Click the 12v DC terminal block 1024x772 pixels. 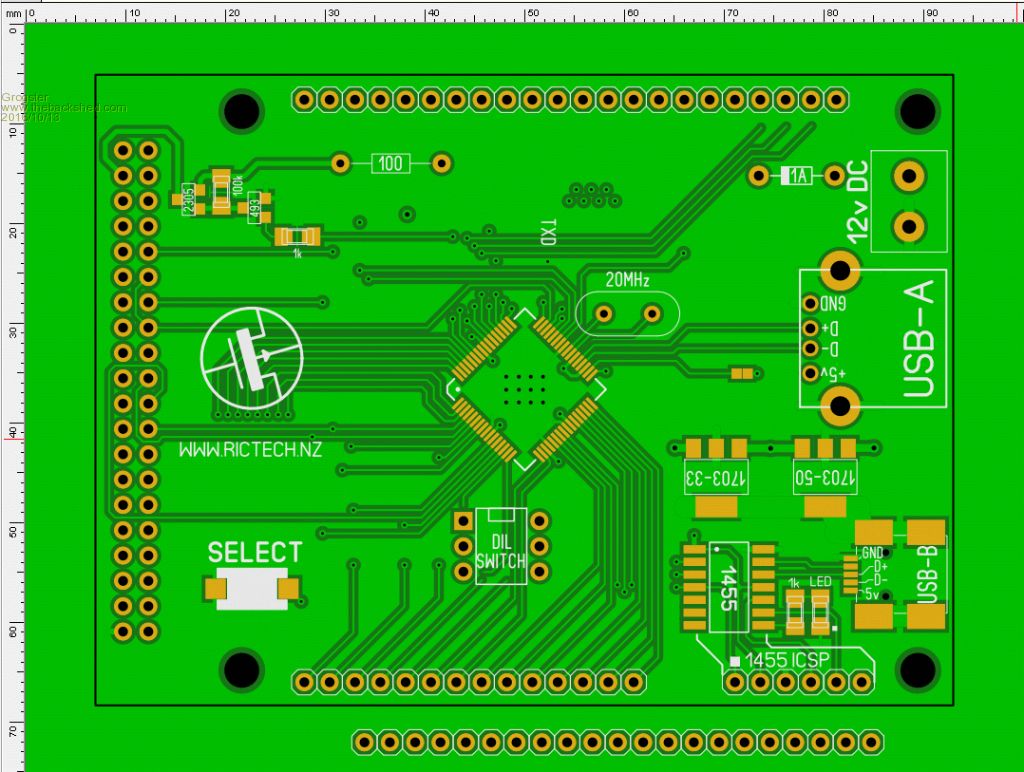(908, 201)
